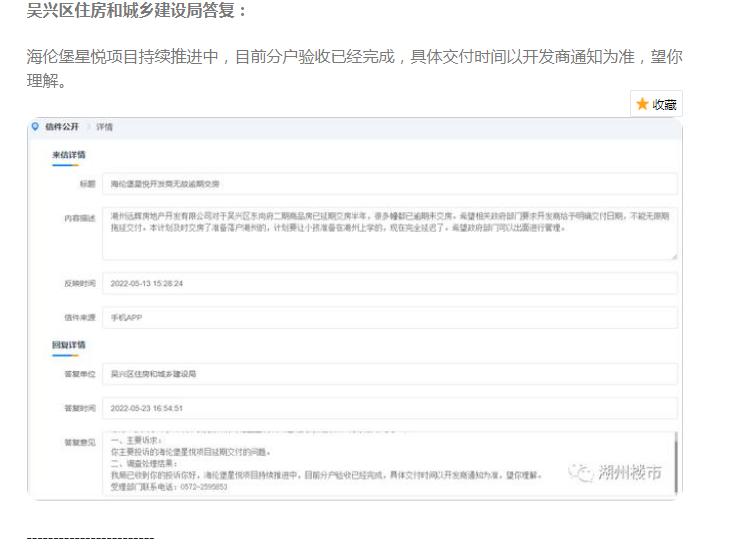
Task: Click the WeChat logo in the watermark
Action: click(x=580, y=472)
